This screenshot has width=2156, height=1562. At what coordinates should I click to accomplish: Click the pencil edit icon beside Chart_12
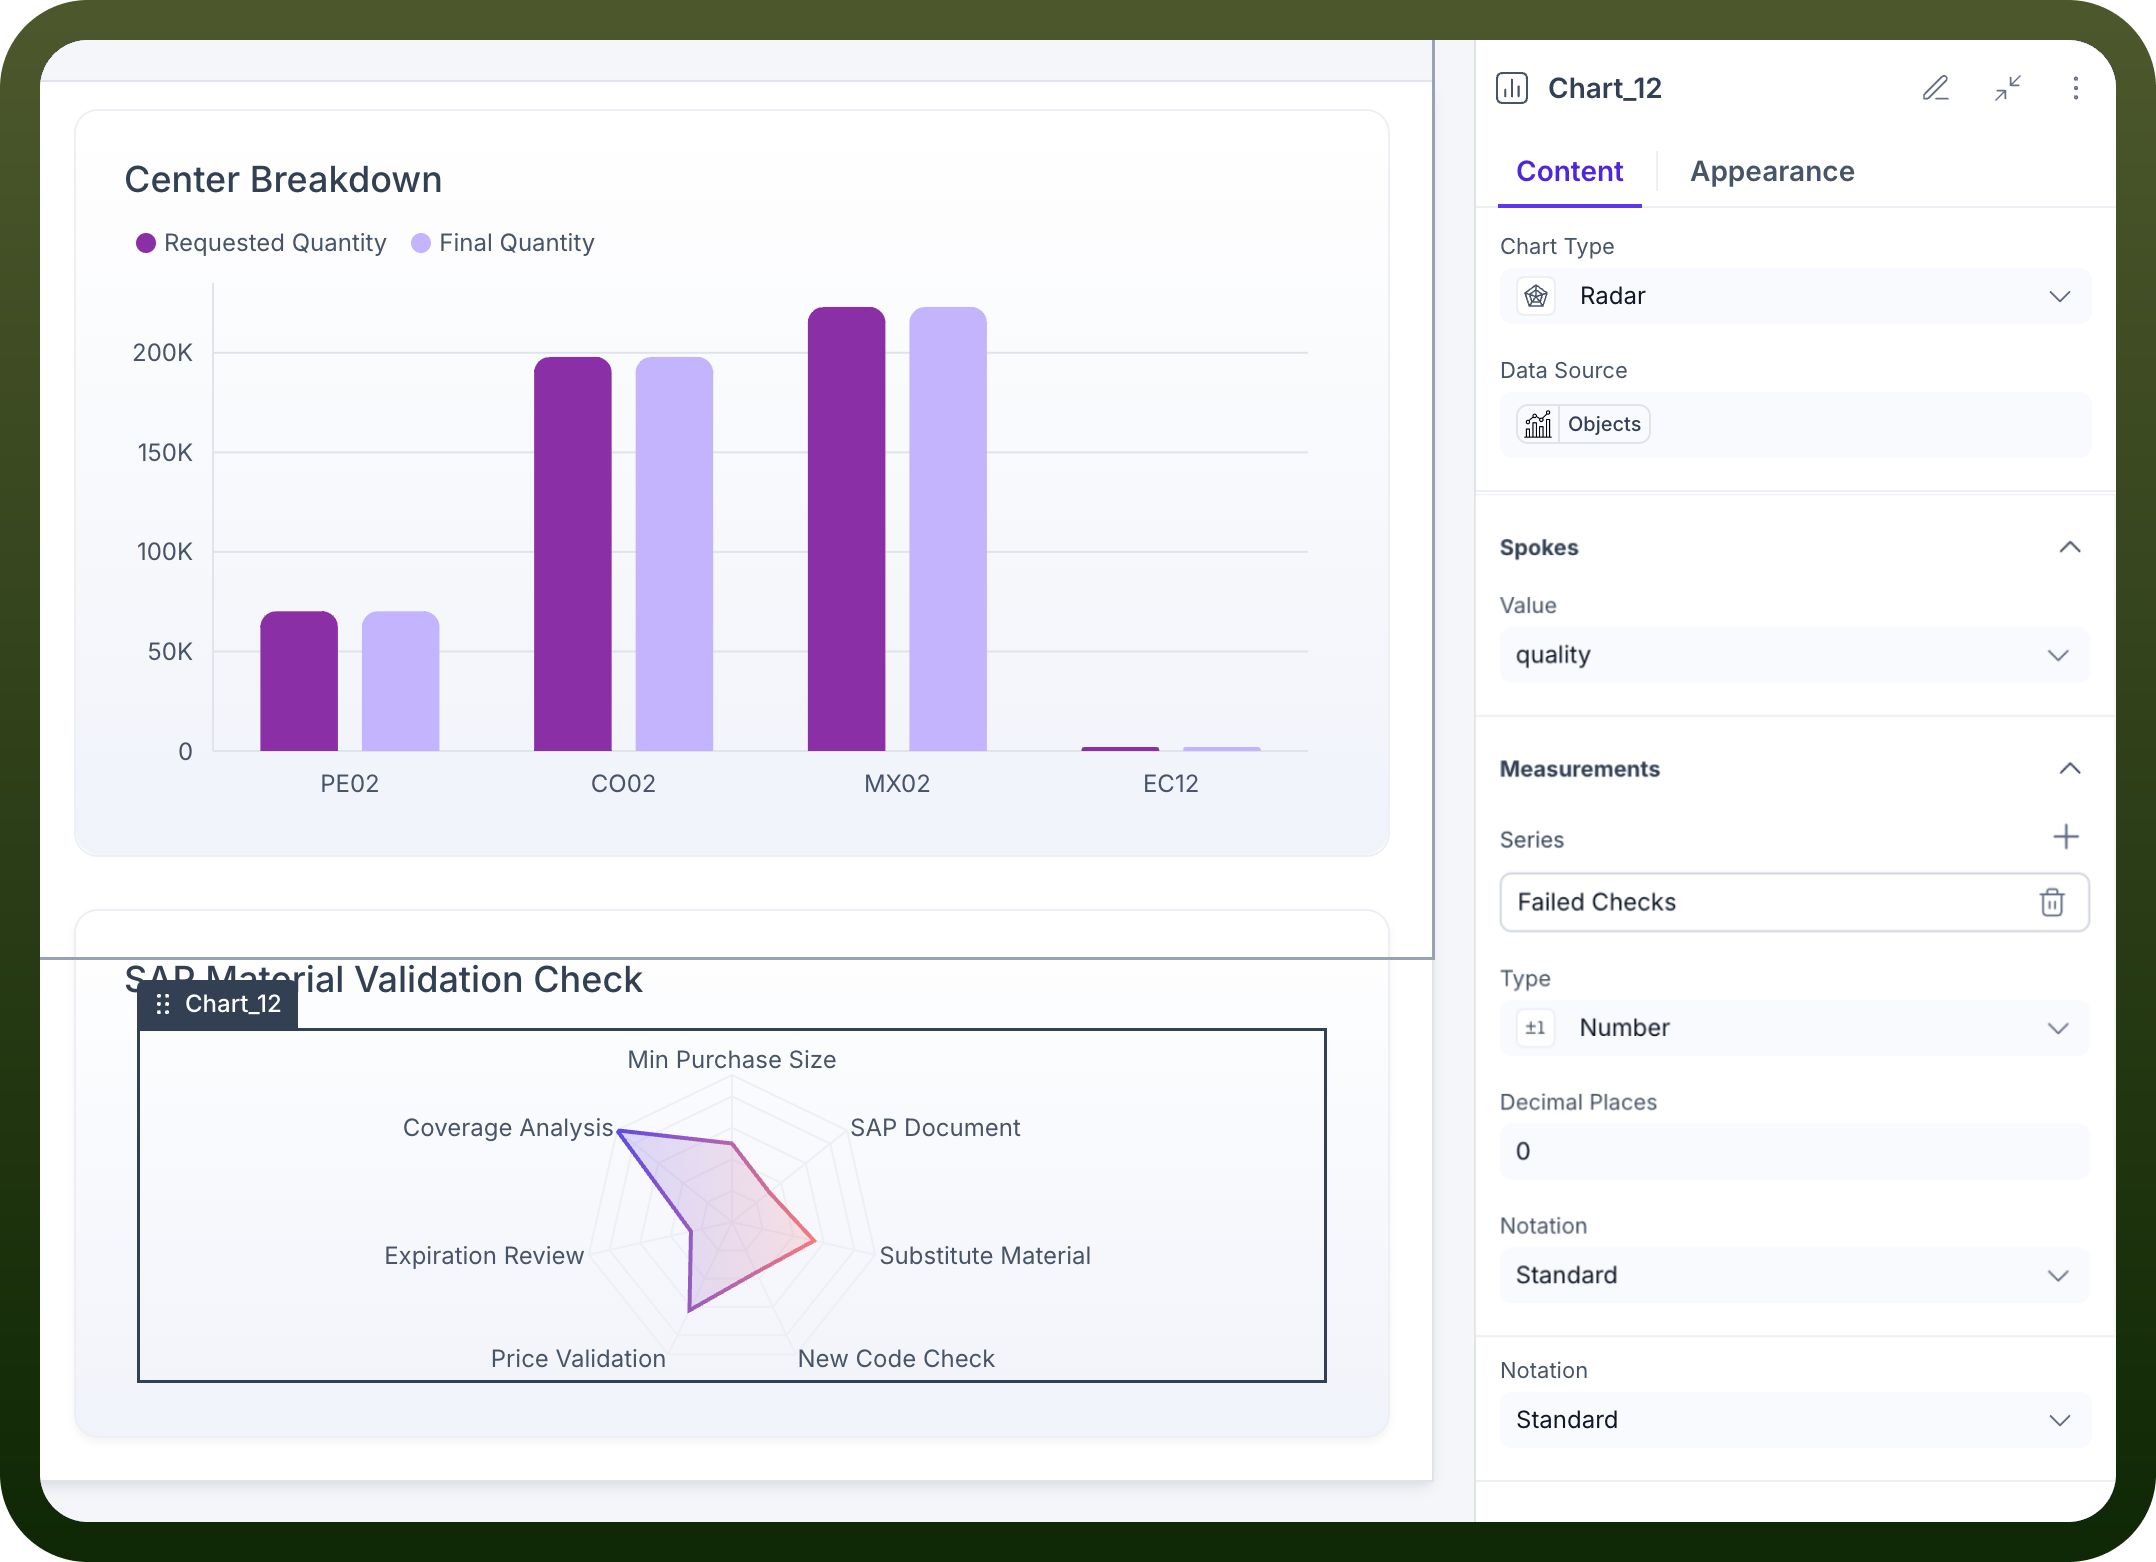[1936, 88]
